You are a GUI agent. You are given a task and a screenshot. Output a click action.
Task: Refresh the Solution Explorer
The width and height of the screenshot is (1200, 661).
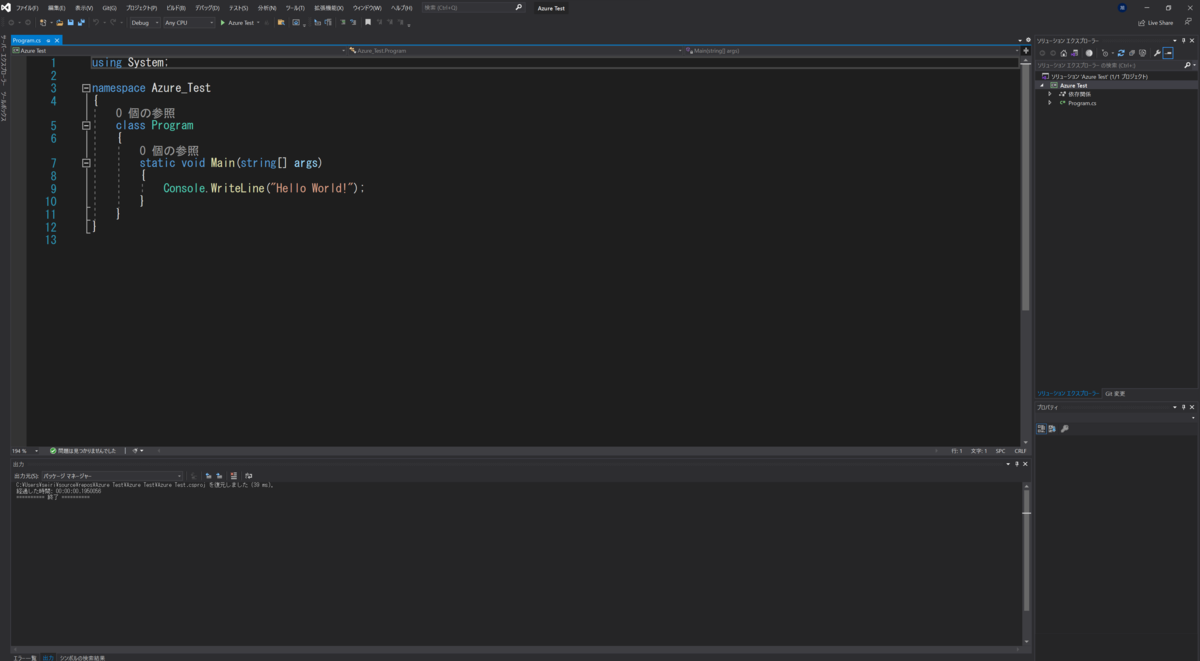pyautogui.click(x=1121, y=53)
